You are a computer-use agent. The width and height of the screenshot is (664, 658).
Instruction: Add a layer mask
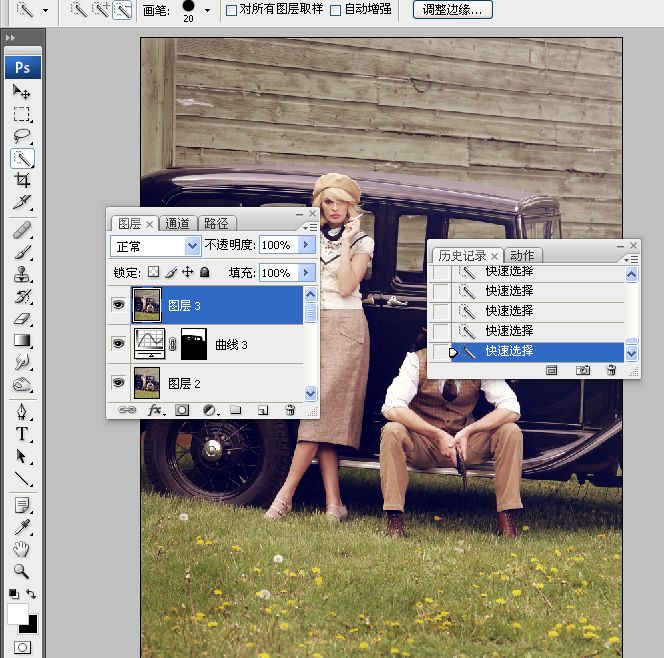(182, 410)
